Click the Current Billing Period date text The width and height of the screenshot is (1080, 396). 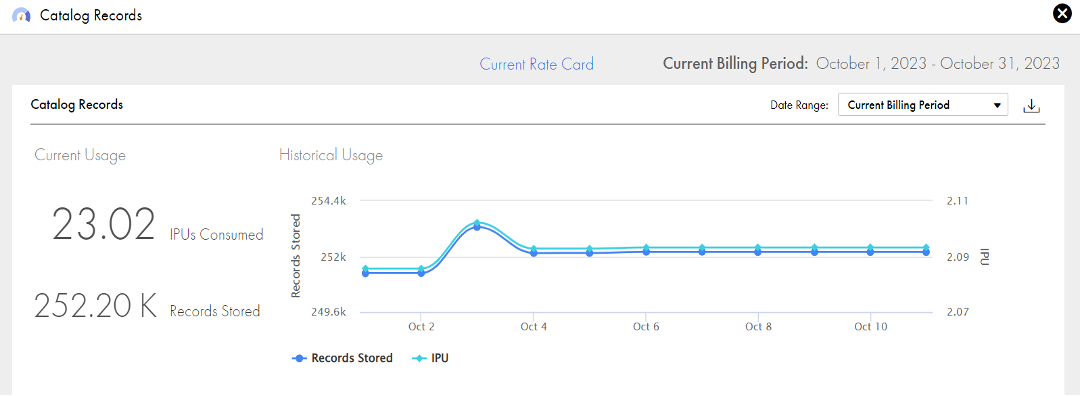click(937, 64)
